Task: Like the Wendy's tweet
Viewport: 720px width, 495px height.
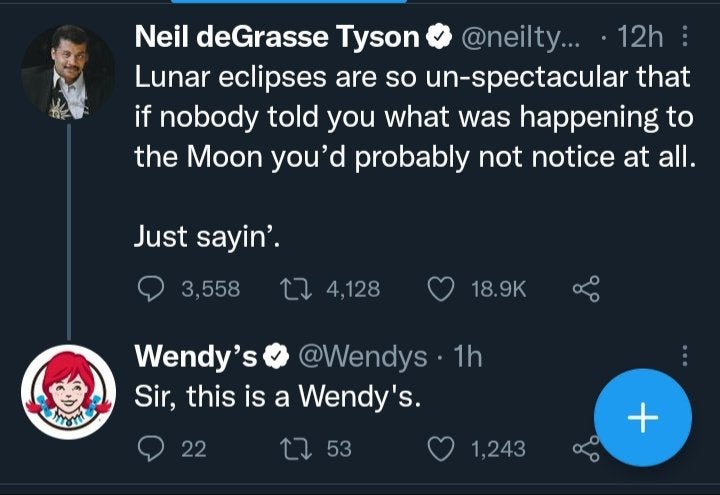Action: (x=441, y=449)
